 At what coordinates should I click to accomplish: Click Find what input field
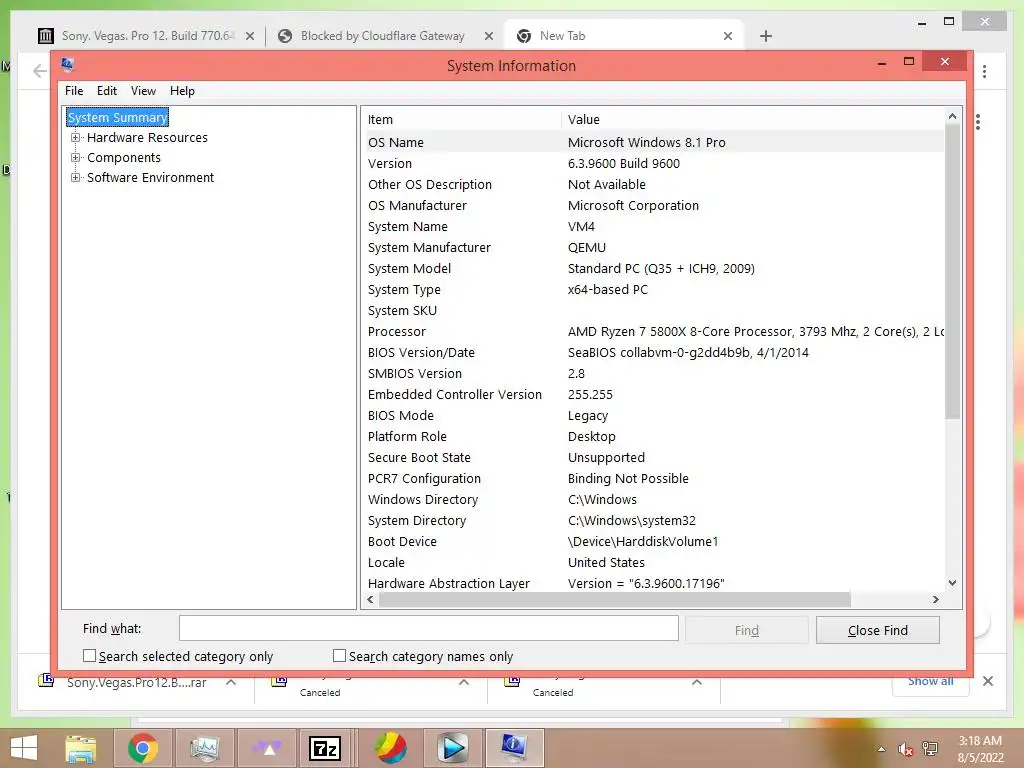pyautogui.click(x=428, y=629)
